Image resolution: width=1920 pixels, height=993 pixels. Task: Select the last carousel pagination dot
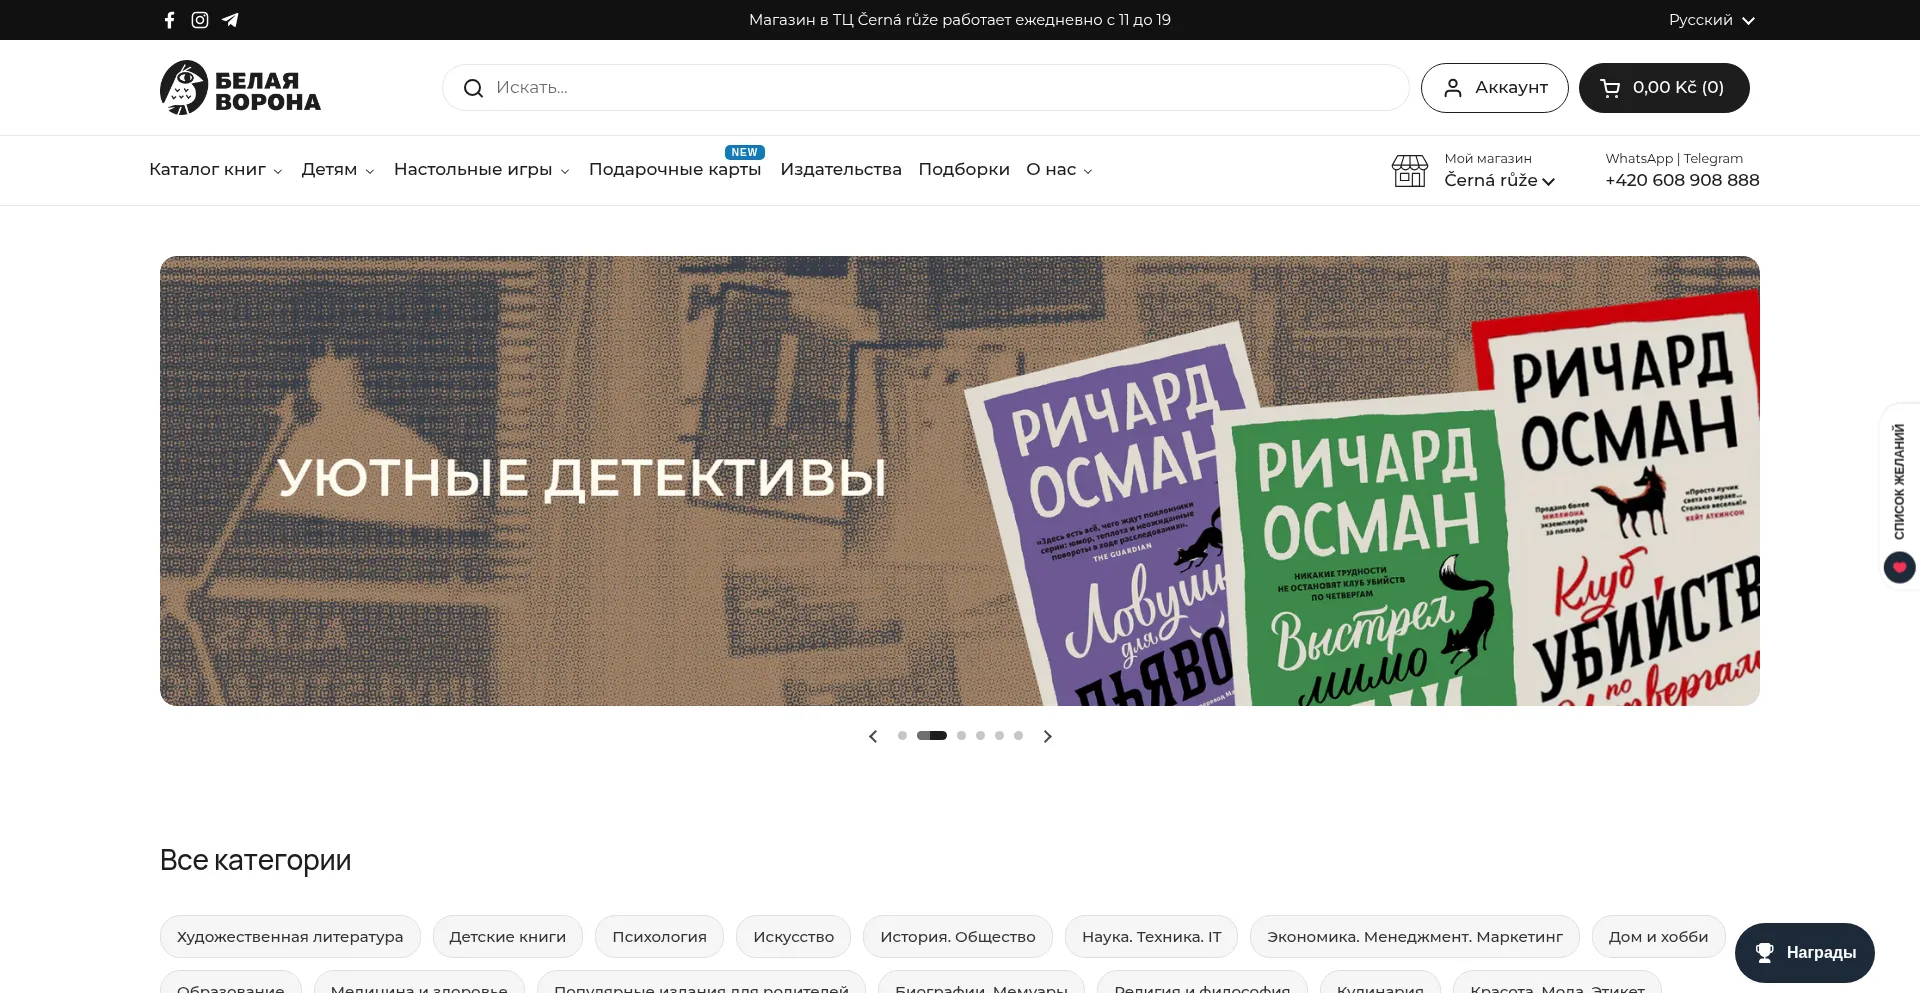(x=1018, y=736)
